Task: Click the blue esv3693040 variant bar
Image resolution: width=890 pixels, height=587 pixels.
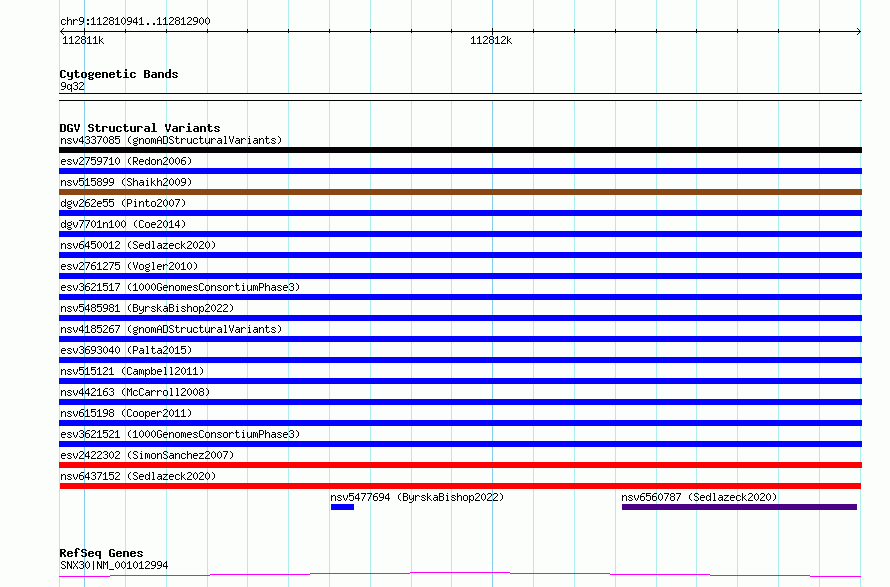Action: [460, 360]
